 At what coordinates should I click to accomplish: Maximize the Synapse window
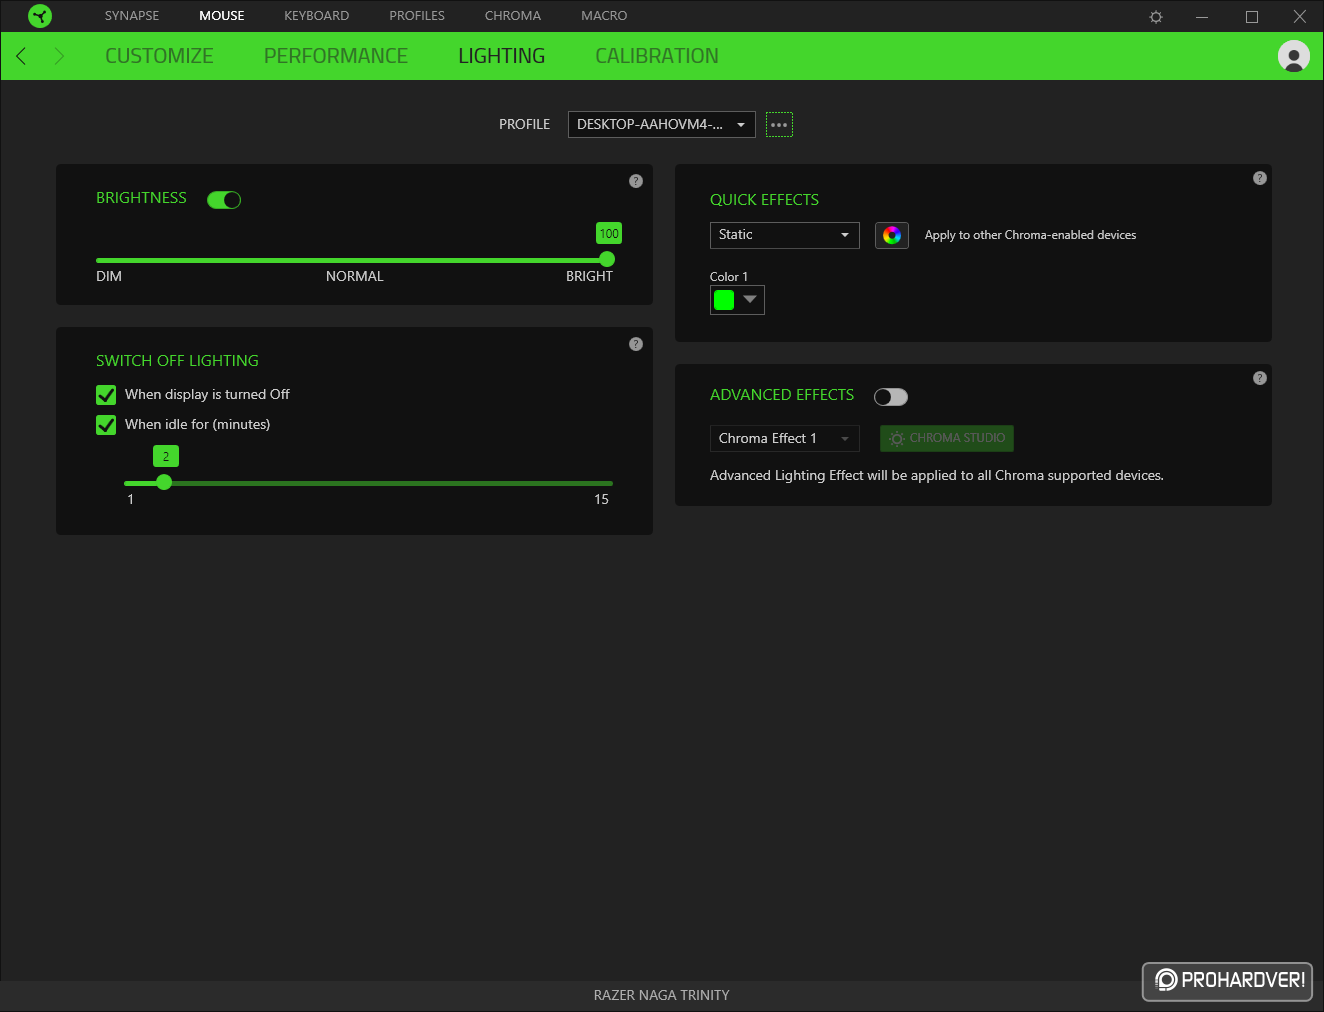pyautogui.click(x=1251, y=17)
